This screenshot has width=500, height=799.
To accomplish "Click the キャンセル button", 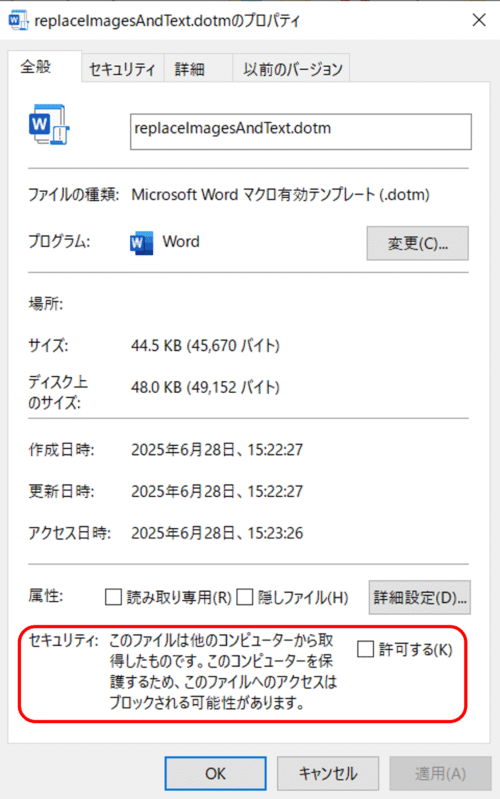I will tap(328, 774).
